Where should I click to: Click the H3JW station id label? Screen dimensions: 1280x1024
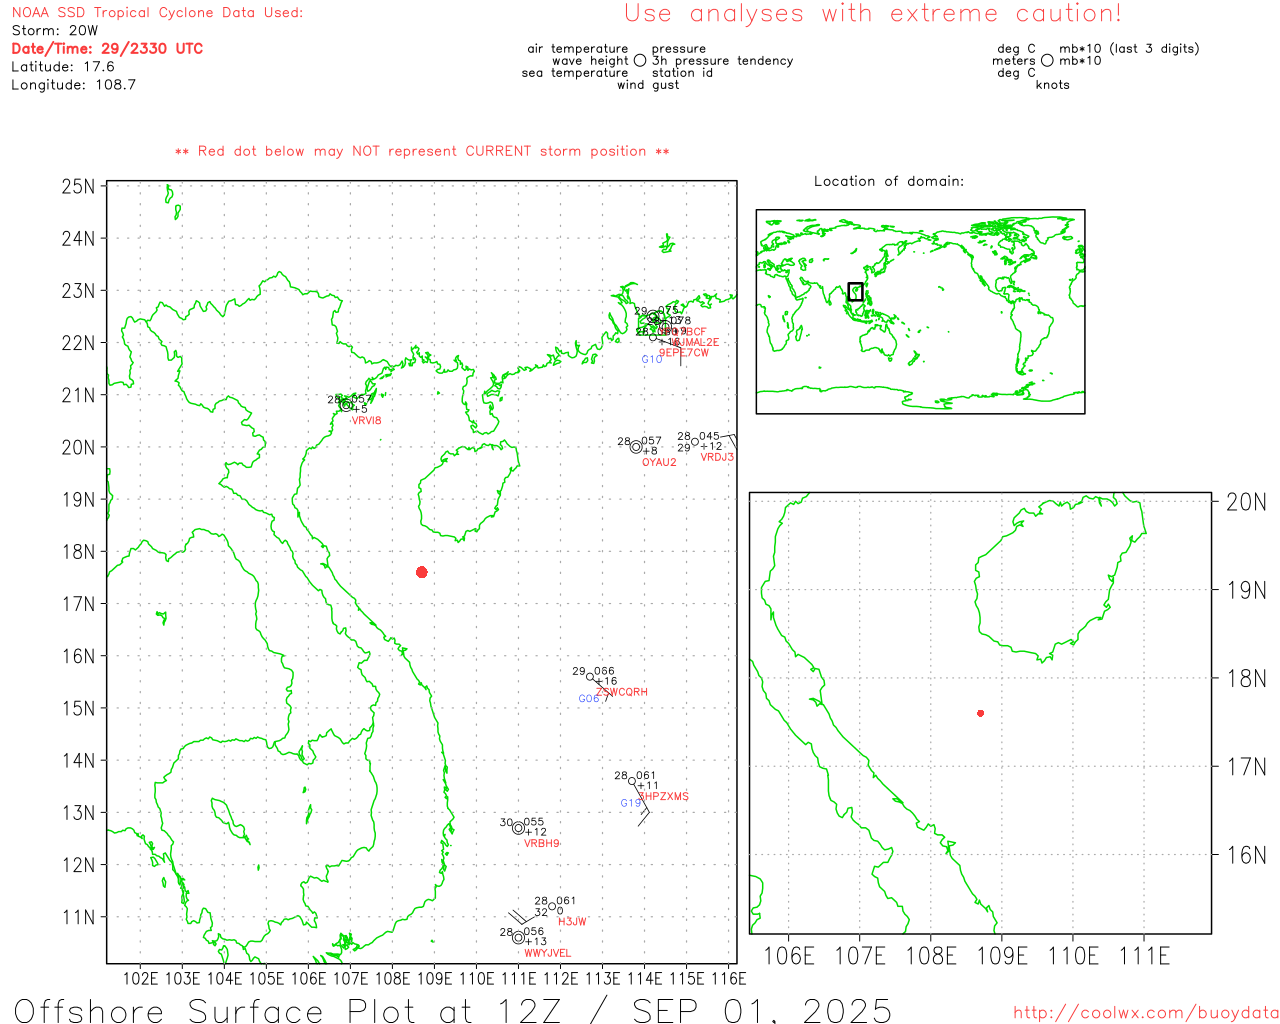[x=573, y=922]
